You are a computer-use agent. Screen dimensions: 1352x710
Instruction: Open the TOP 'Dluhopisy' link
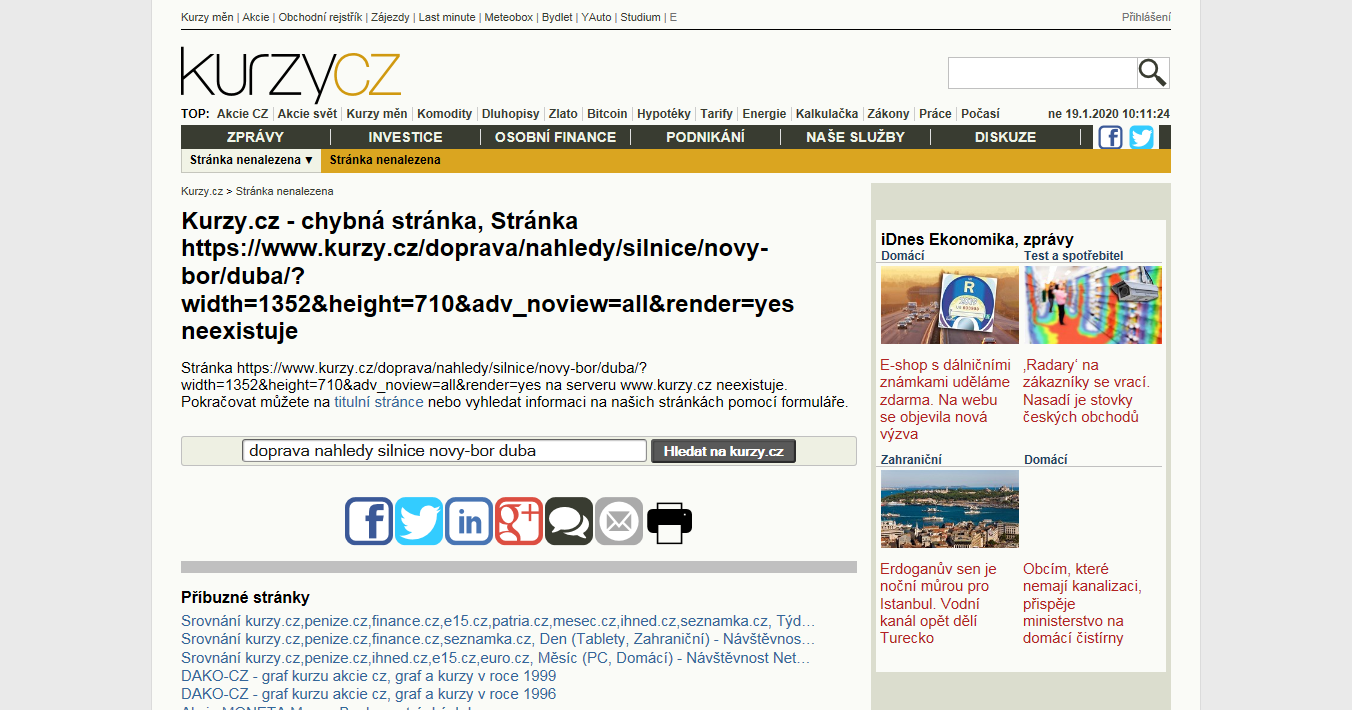510,114
